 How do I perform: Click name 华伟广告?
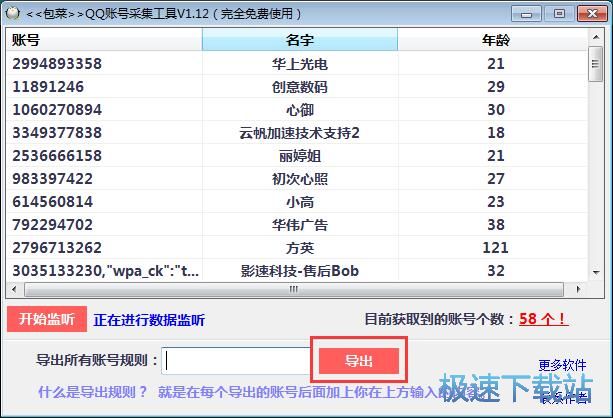pyautogui.click(x=300, y=225)
